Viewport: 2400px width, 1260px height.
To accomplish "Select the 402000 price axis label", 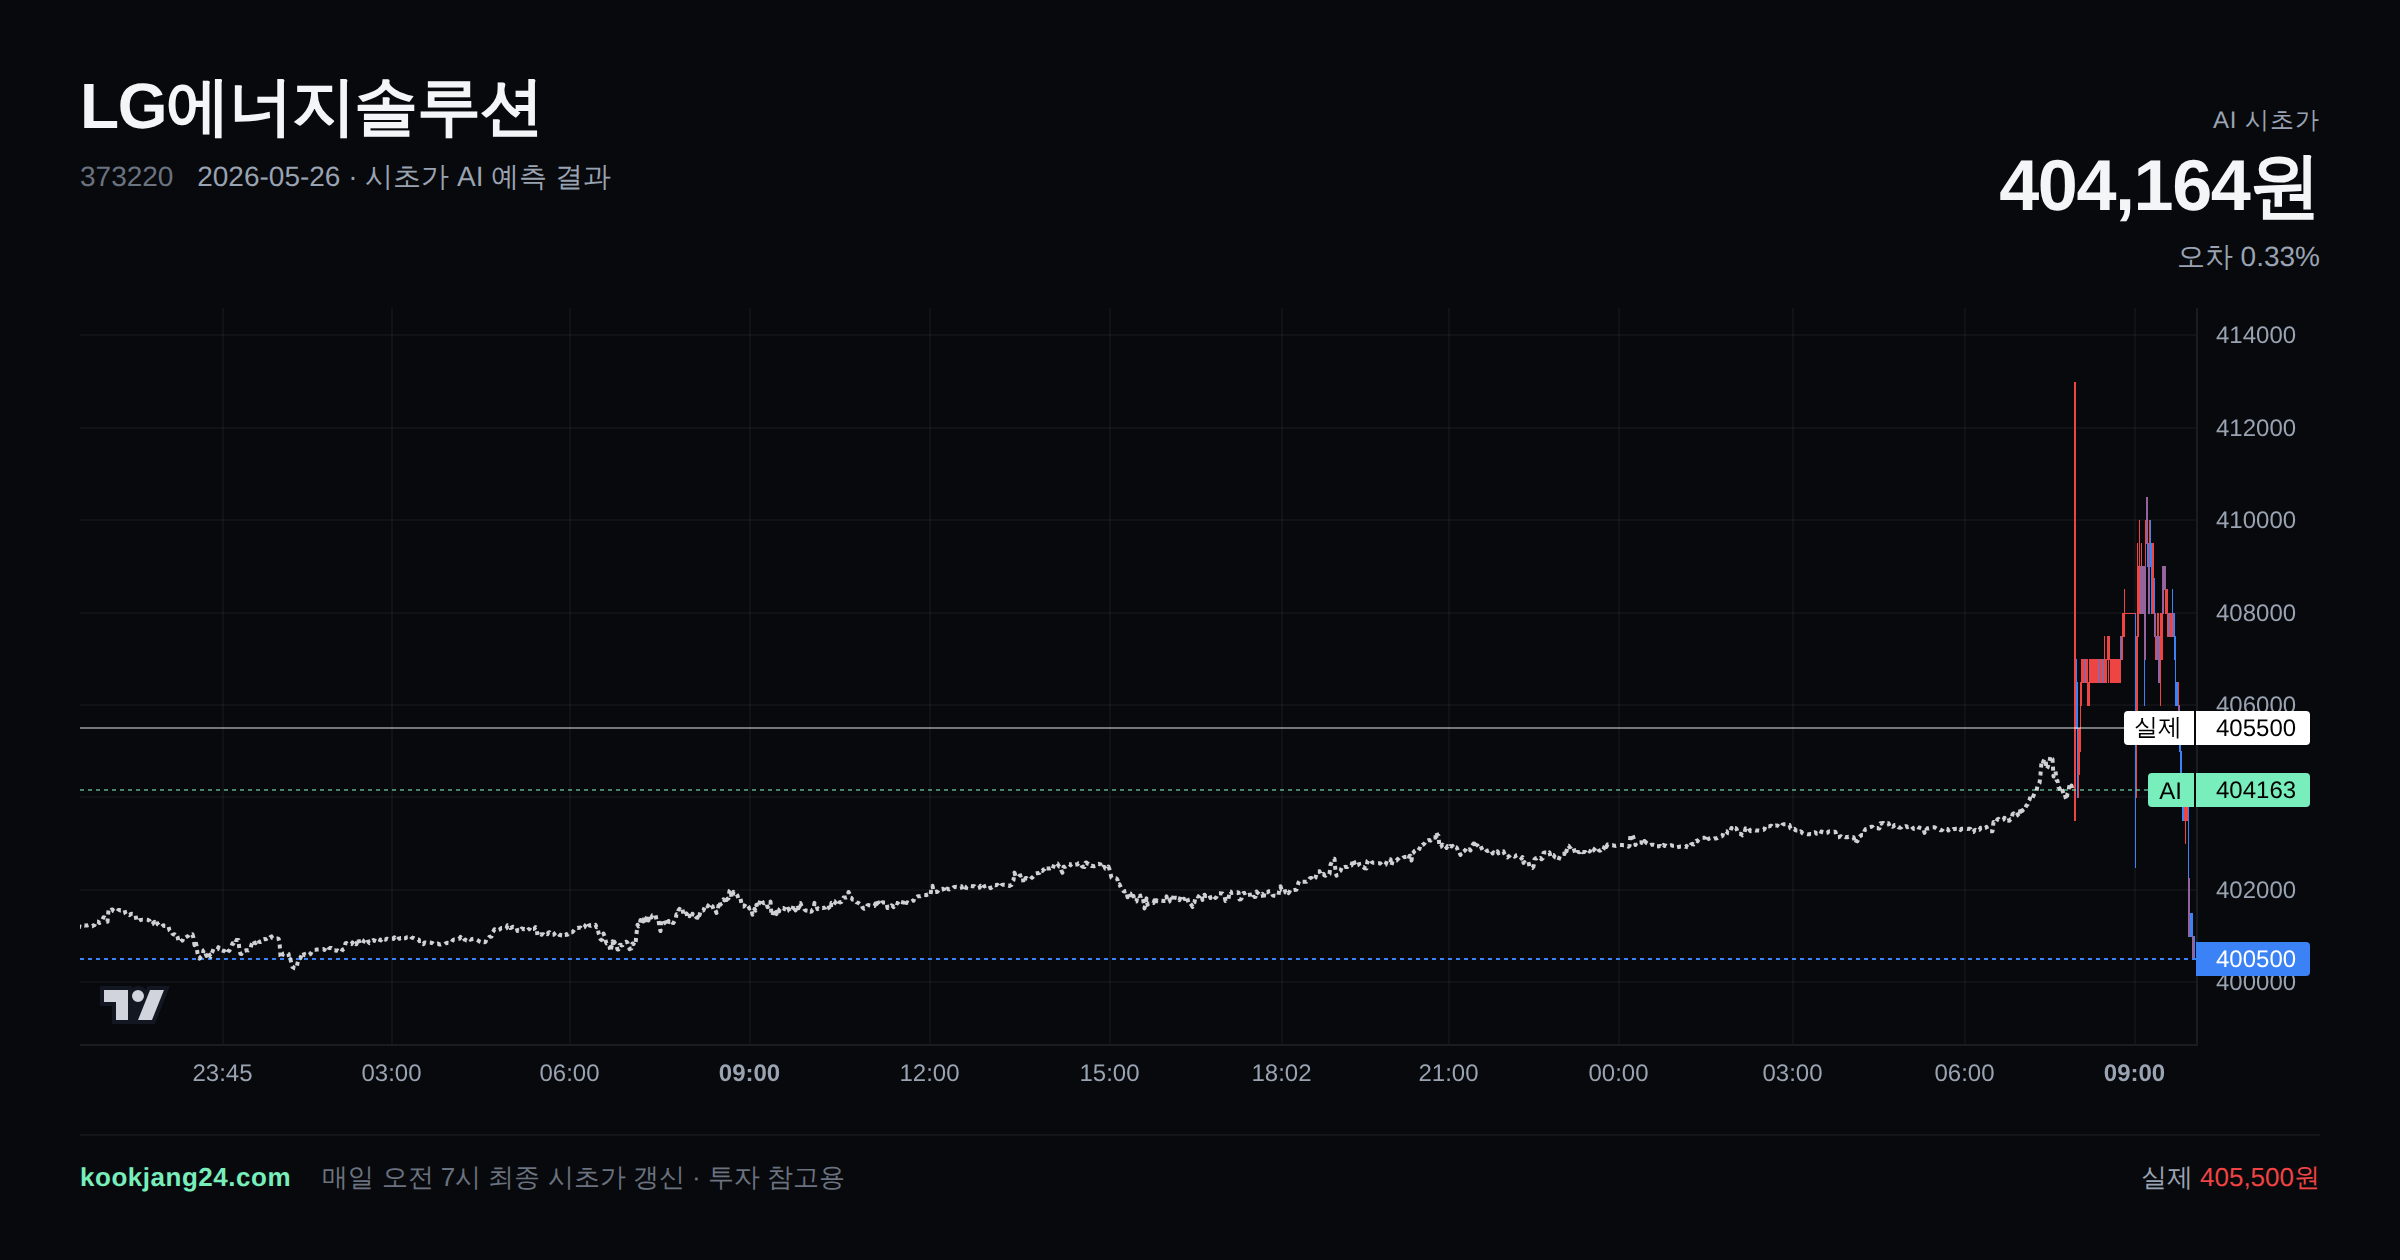I will point(2255,890).
